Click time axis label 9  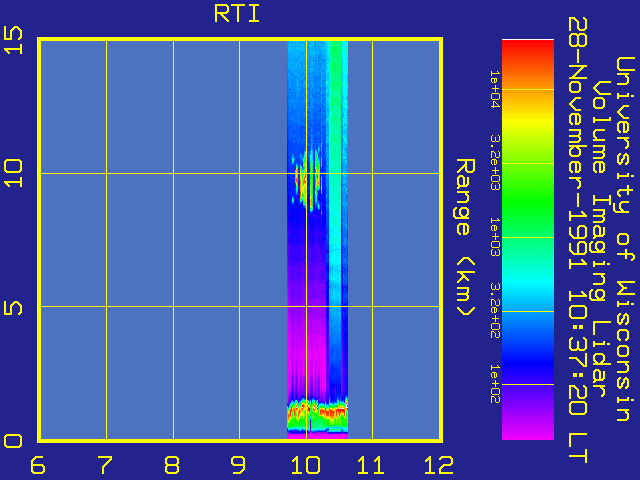point(238,465)
